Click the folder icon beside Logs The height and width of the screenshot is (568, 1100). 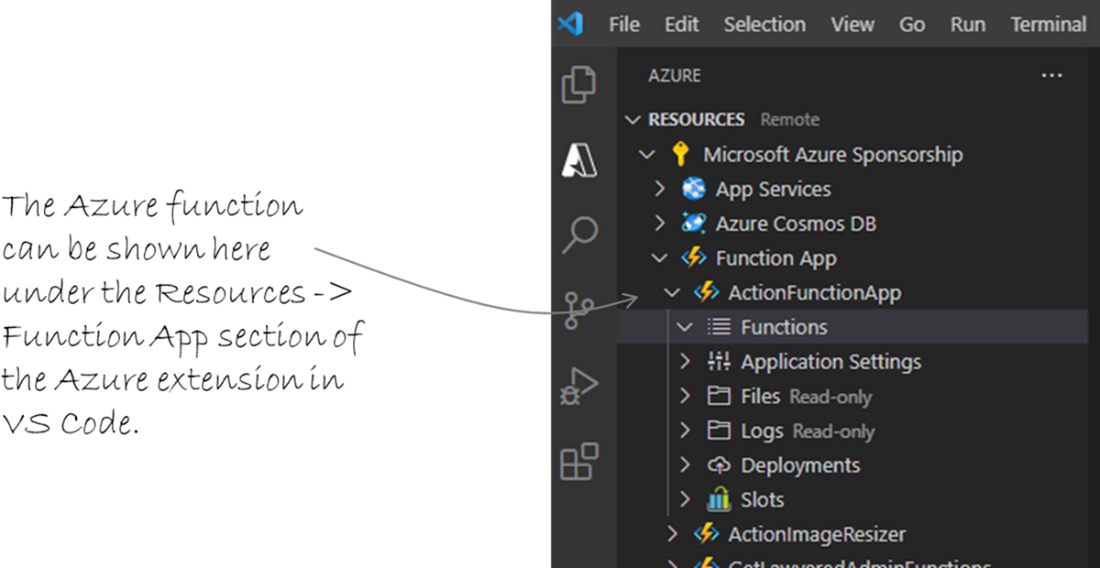click(x=719, y=431)
